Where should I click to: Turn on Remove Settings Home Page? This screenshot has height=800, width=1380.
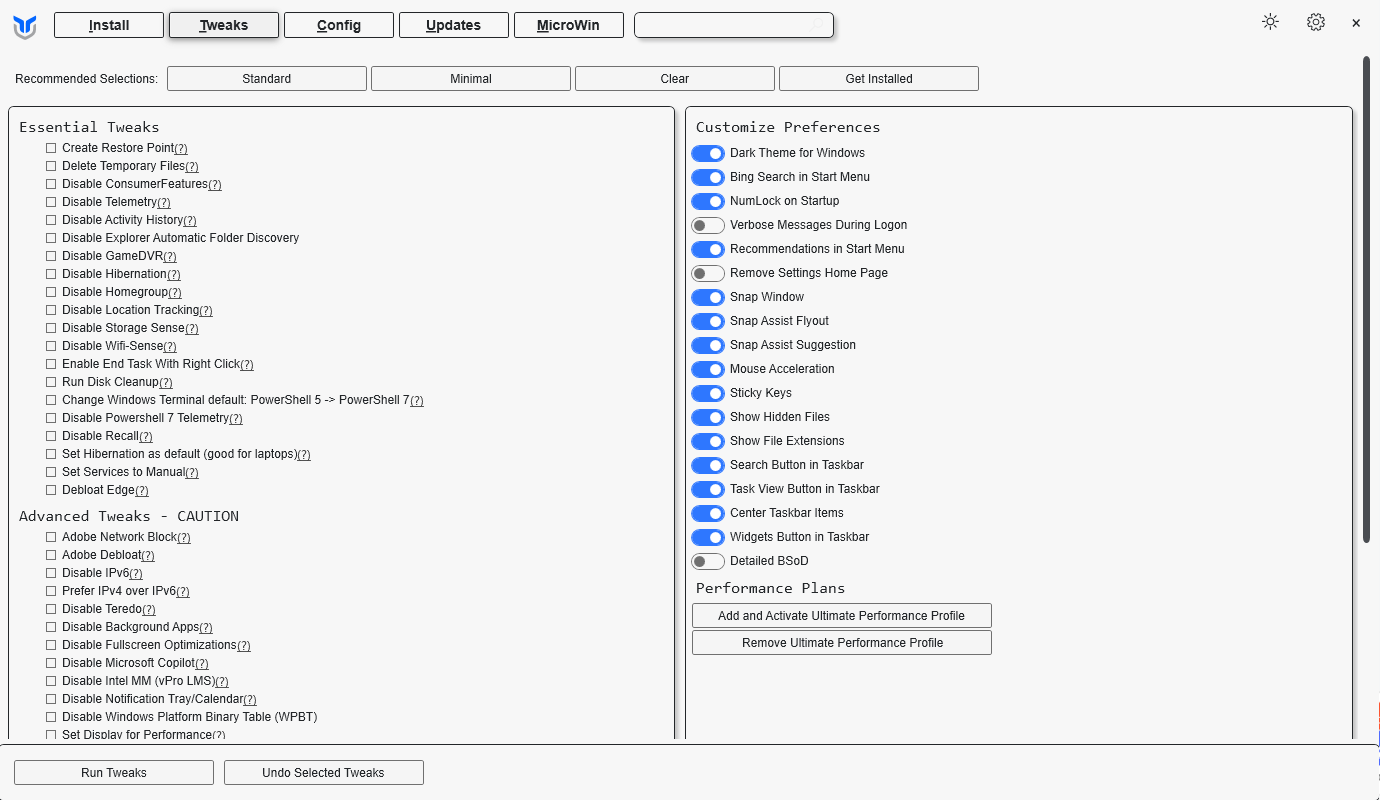click(x=708, y=273)
